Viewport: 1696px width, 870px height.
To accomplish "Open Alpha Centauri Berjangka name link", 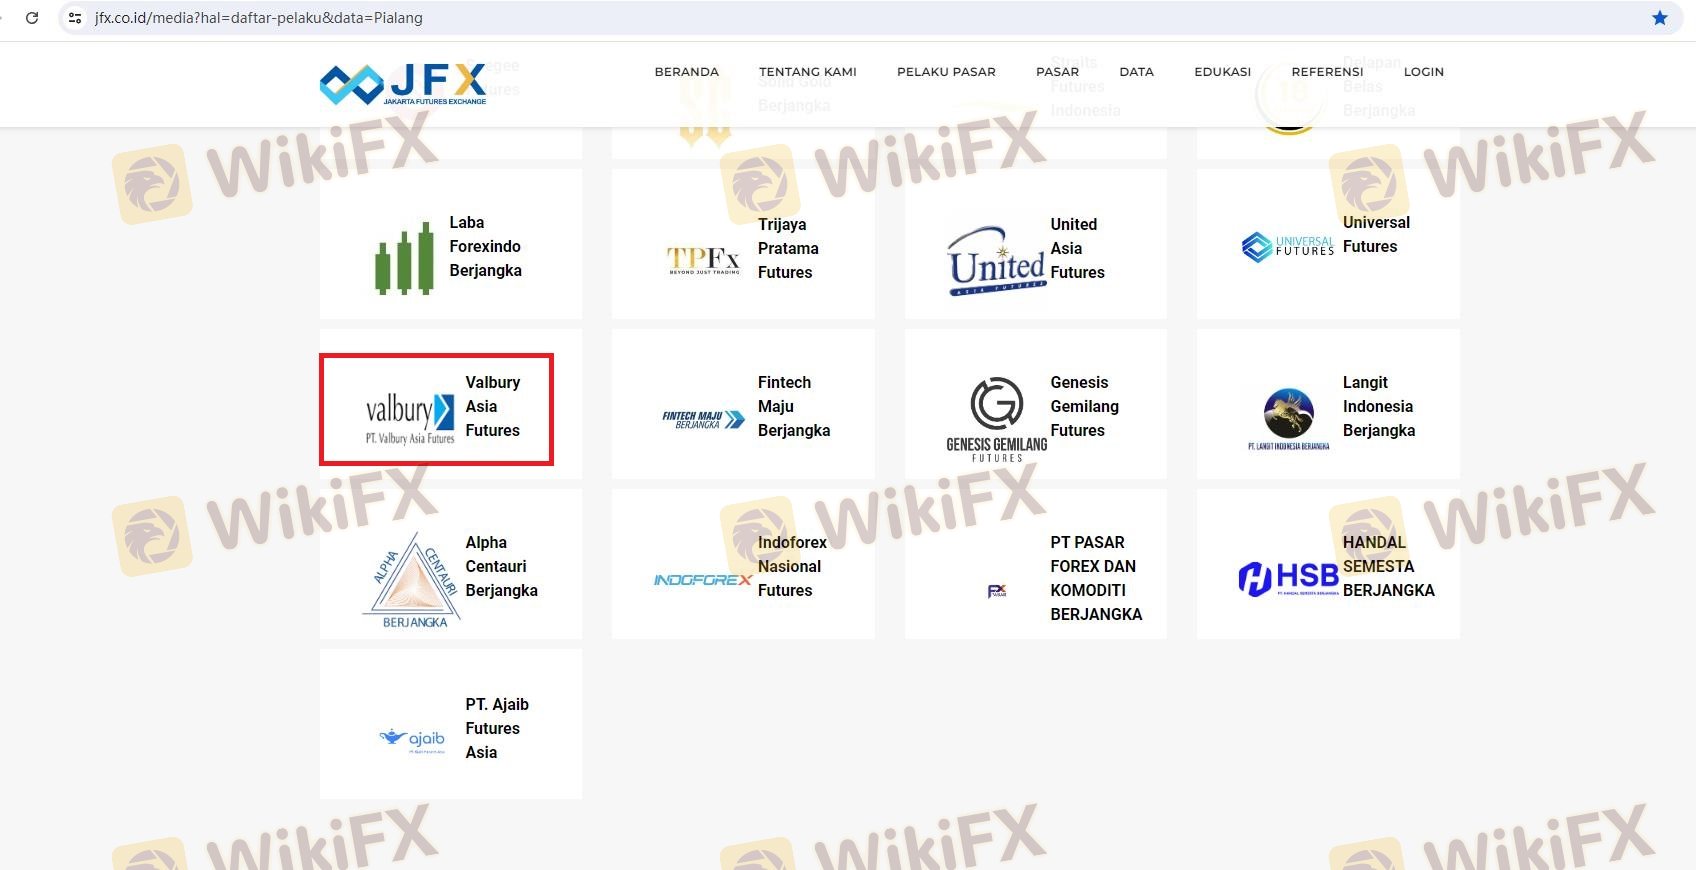I will 501,567.
